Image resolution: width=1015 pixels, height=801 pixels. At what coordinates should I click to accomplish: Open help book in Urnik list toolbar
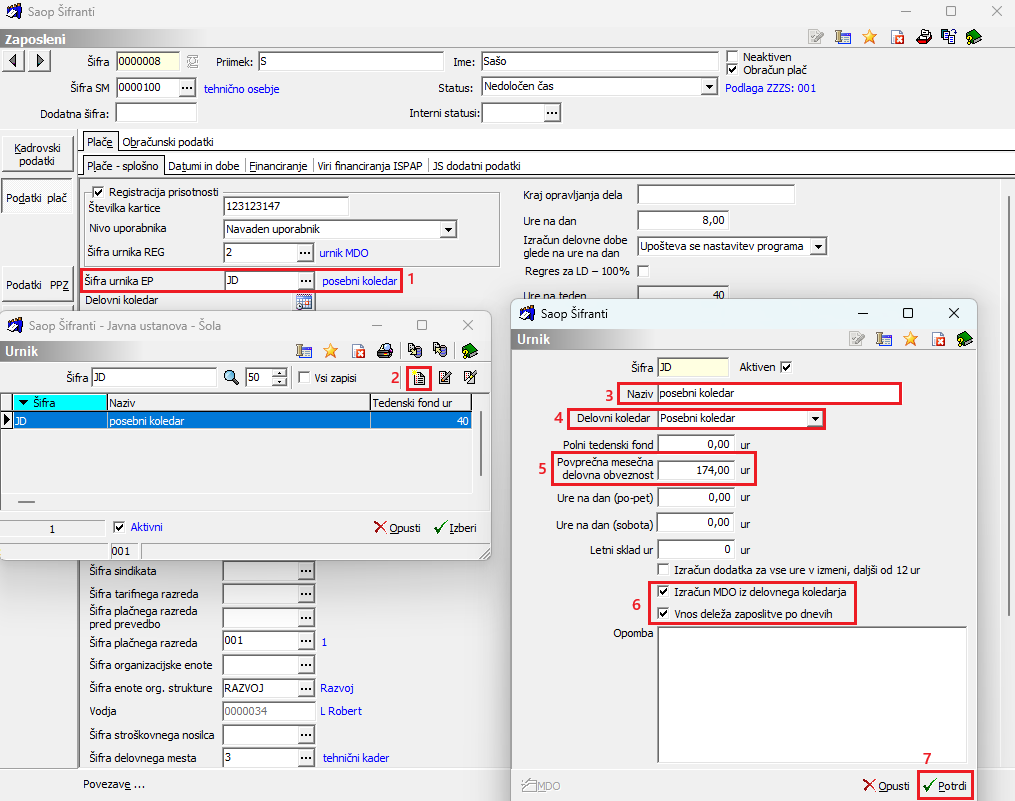click(469, 351)
